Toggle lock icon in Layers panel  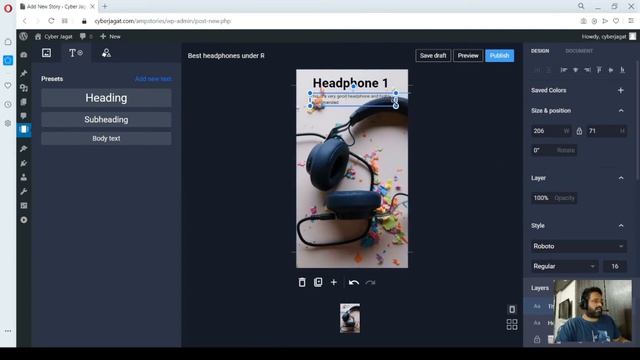pos(537,339)
